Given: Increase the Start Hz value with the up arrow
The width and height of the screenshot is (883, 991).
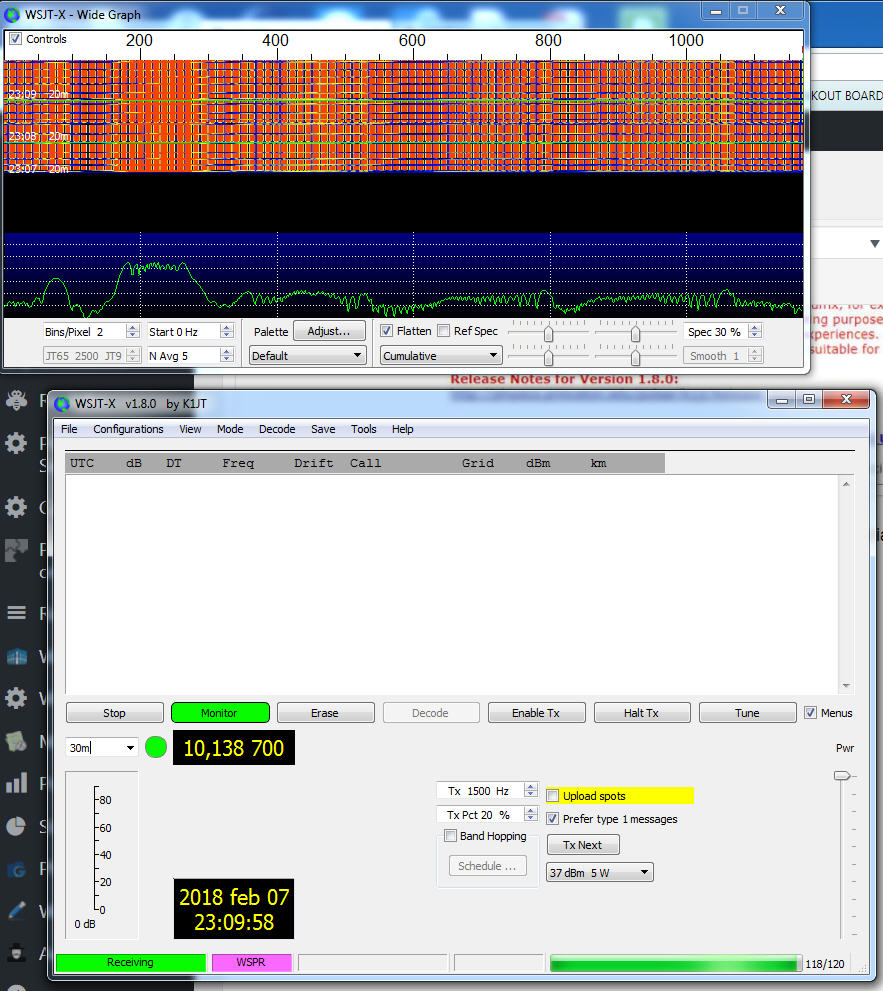Looking at the screenshot, I should point(227,328).
